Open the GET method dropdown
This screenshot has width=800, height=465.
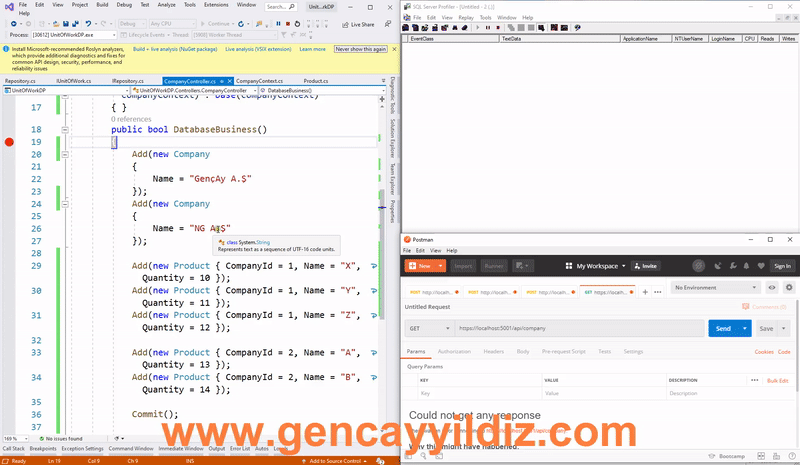point(428,328)
